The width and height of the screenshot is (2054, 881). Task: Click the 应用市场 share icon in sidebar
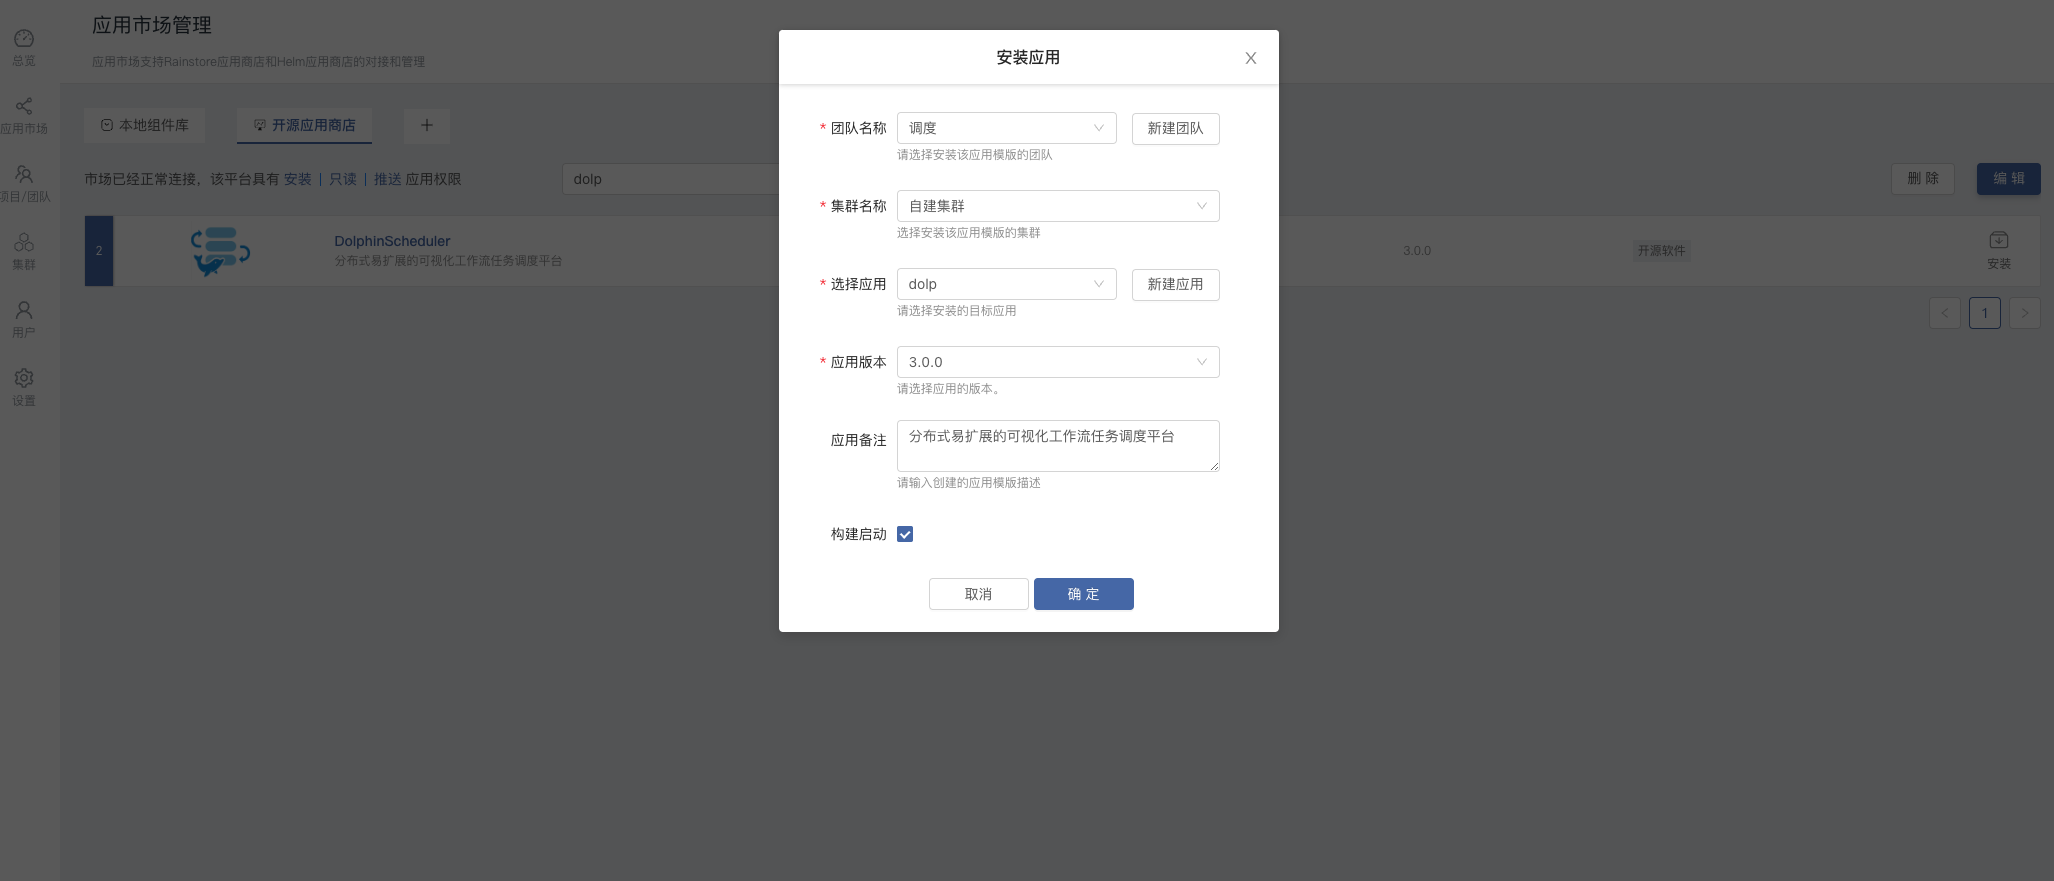coord(24,107)
